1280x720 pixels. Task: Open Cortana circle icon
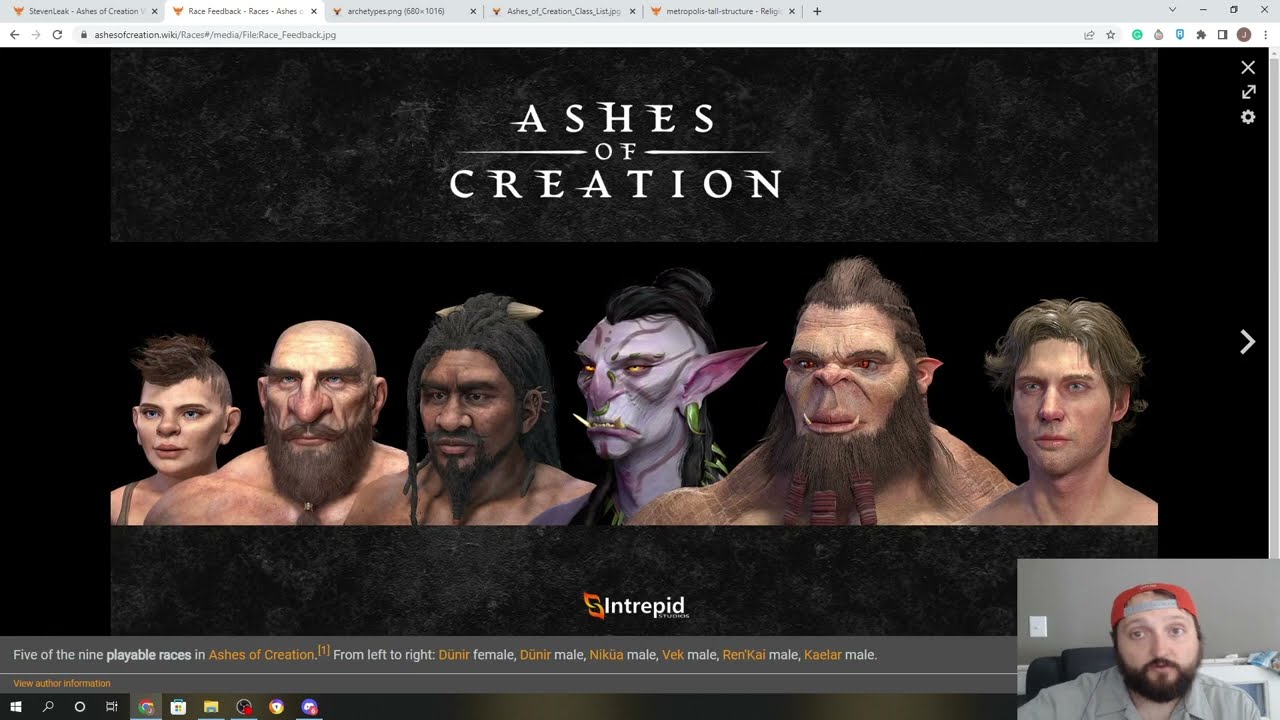point(80,707)
